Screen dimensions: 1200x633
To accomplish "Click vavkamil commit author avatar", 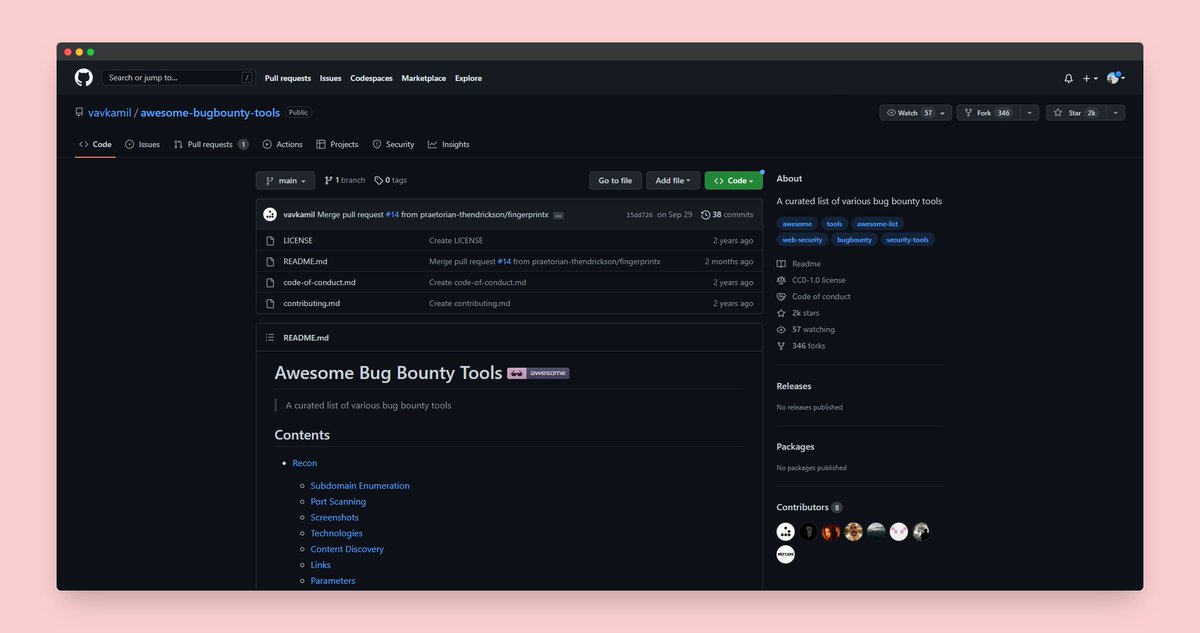I will click(270, 214).
